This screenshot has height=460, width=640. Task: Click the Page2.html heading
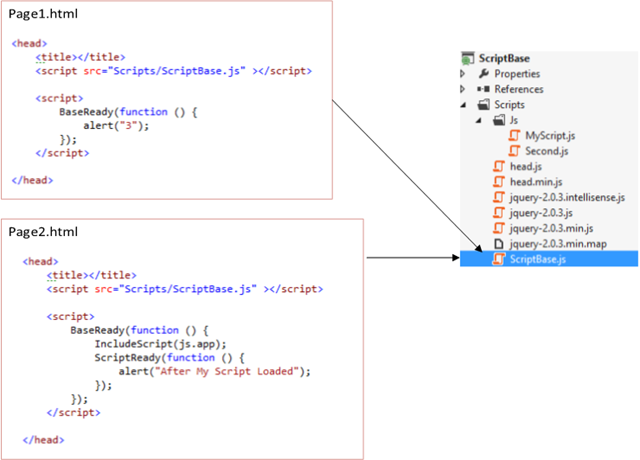pyautogui.click(x=43, y=232)
